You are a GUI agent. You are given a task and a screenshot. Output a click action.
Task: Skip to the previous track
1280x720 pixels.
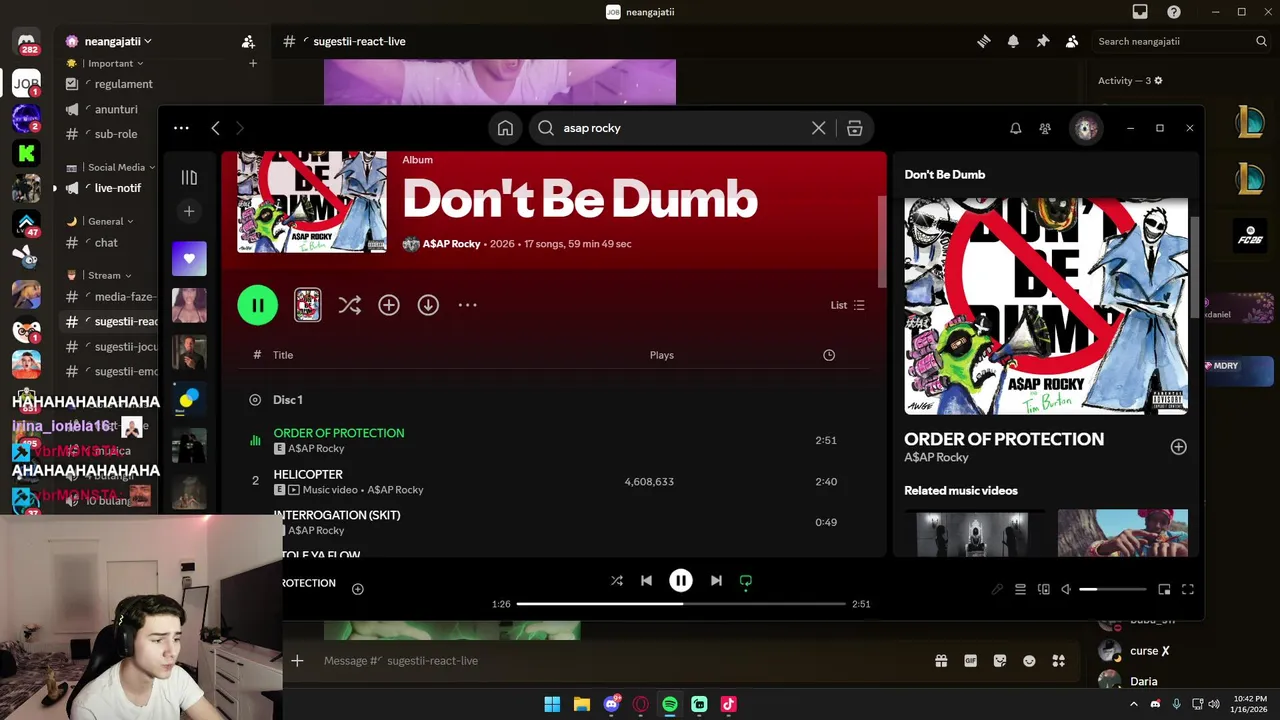click(x=646, y=581)
